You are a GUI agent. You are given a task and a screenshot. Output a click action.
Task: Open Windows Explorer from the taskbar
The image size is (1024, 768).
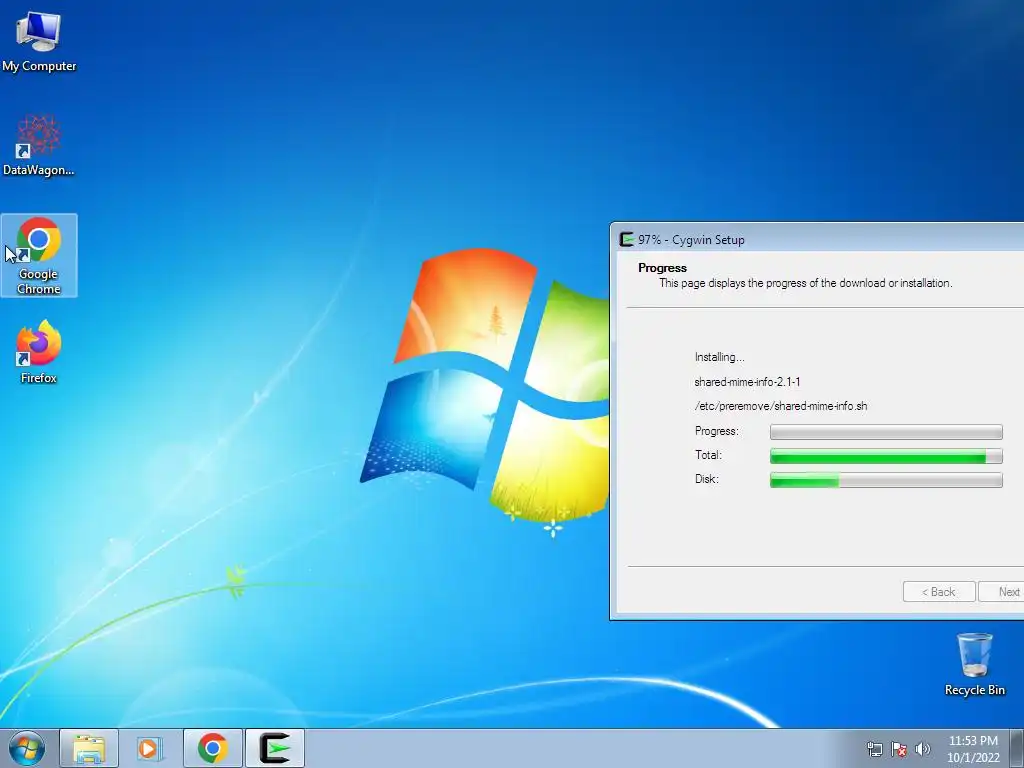[89, 748]
